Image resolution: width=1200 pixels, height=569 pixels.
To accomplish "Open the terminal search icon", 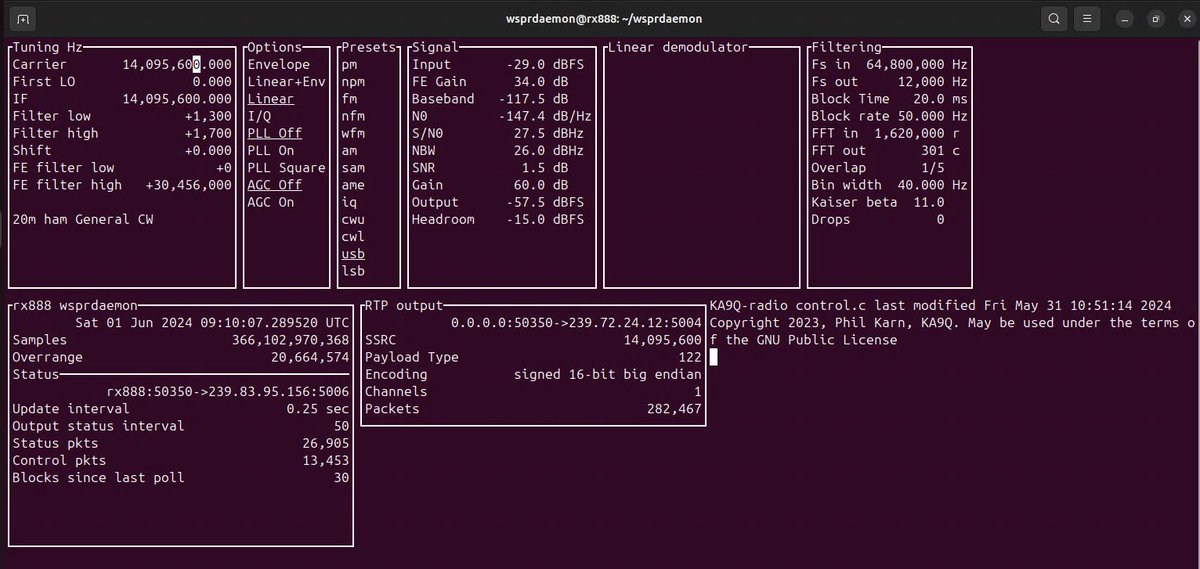I will (1053, 19).
